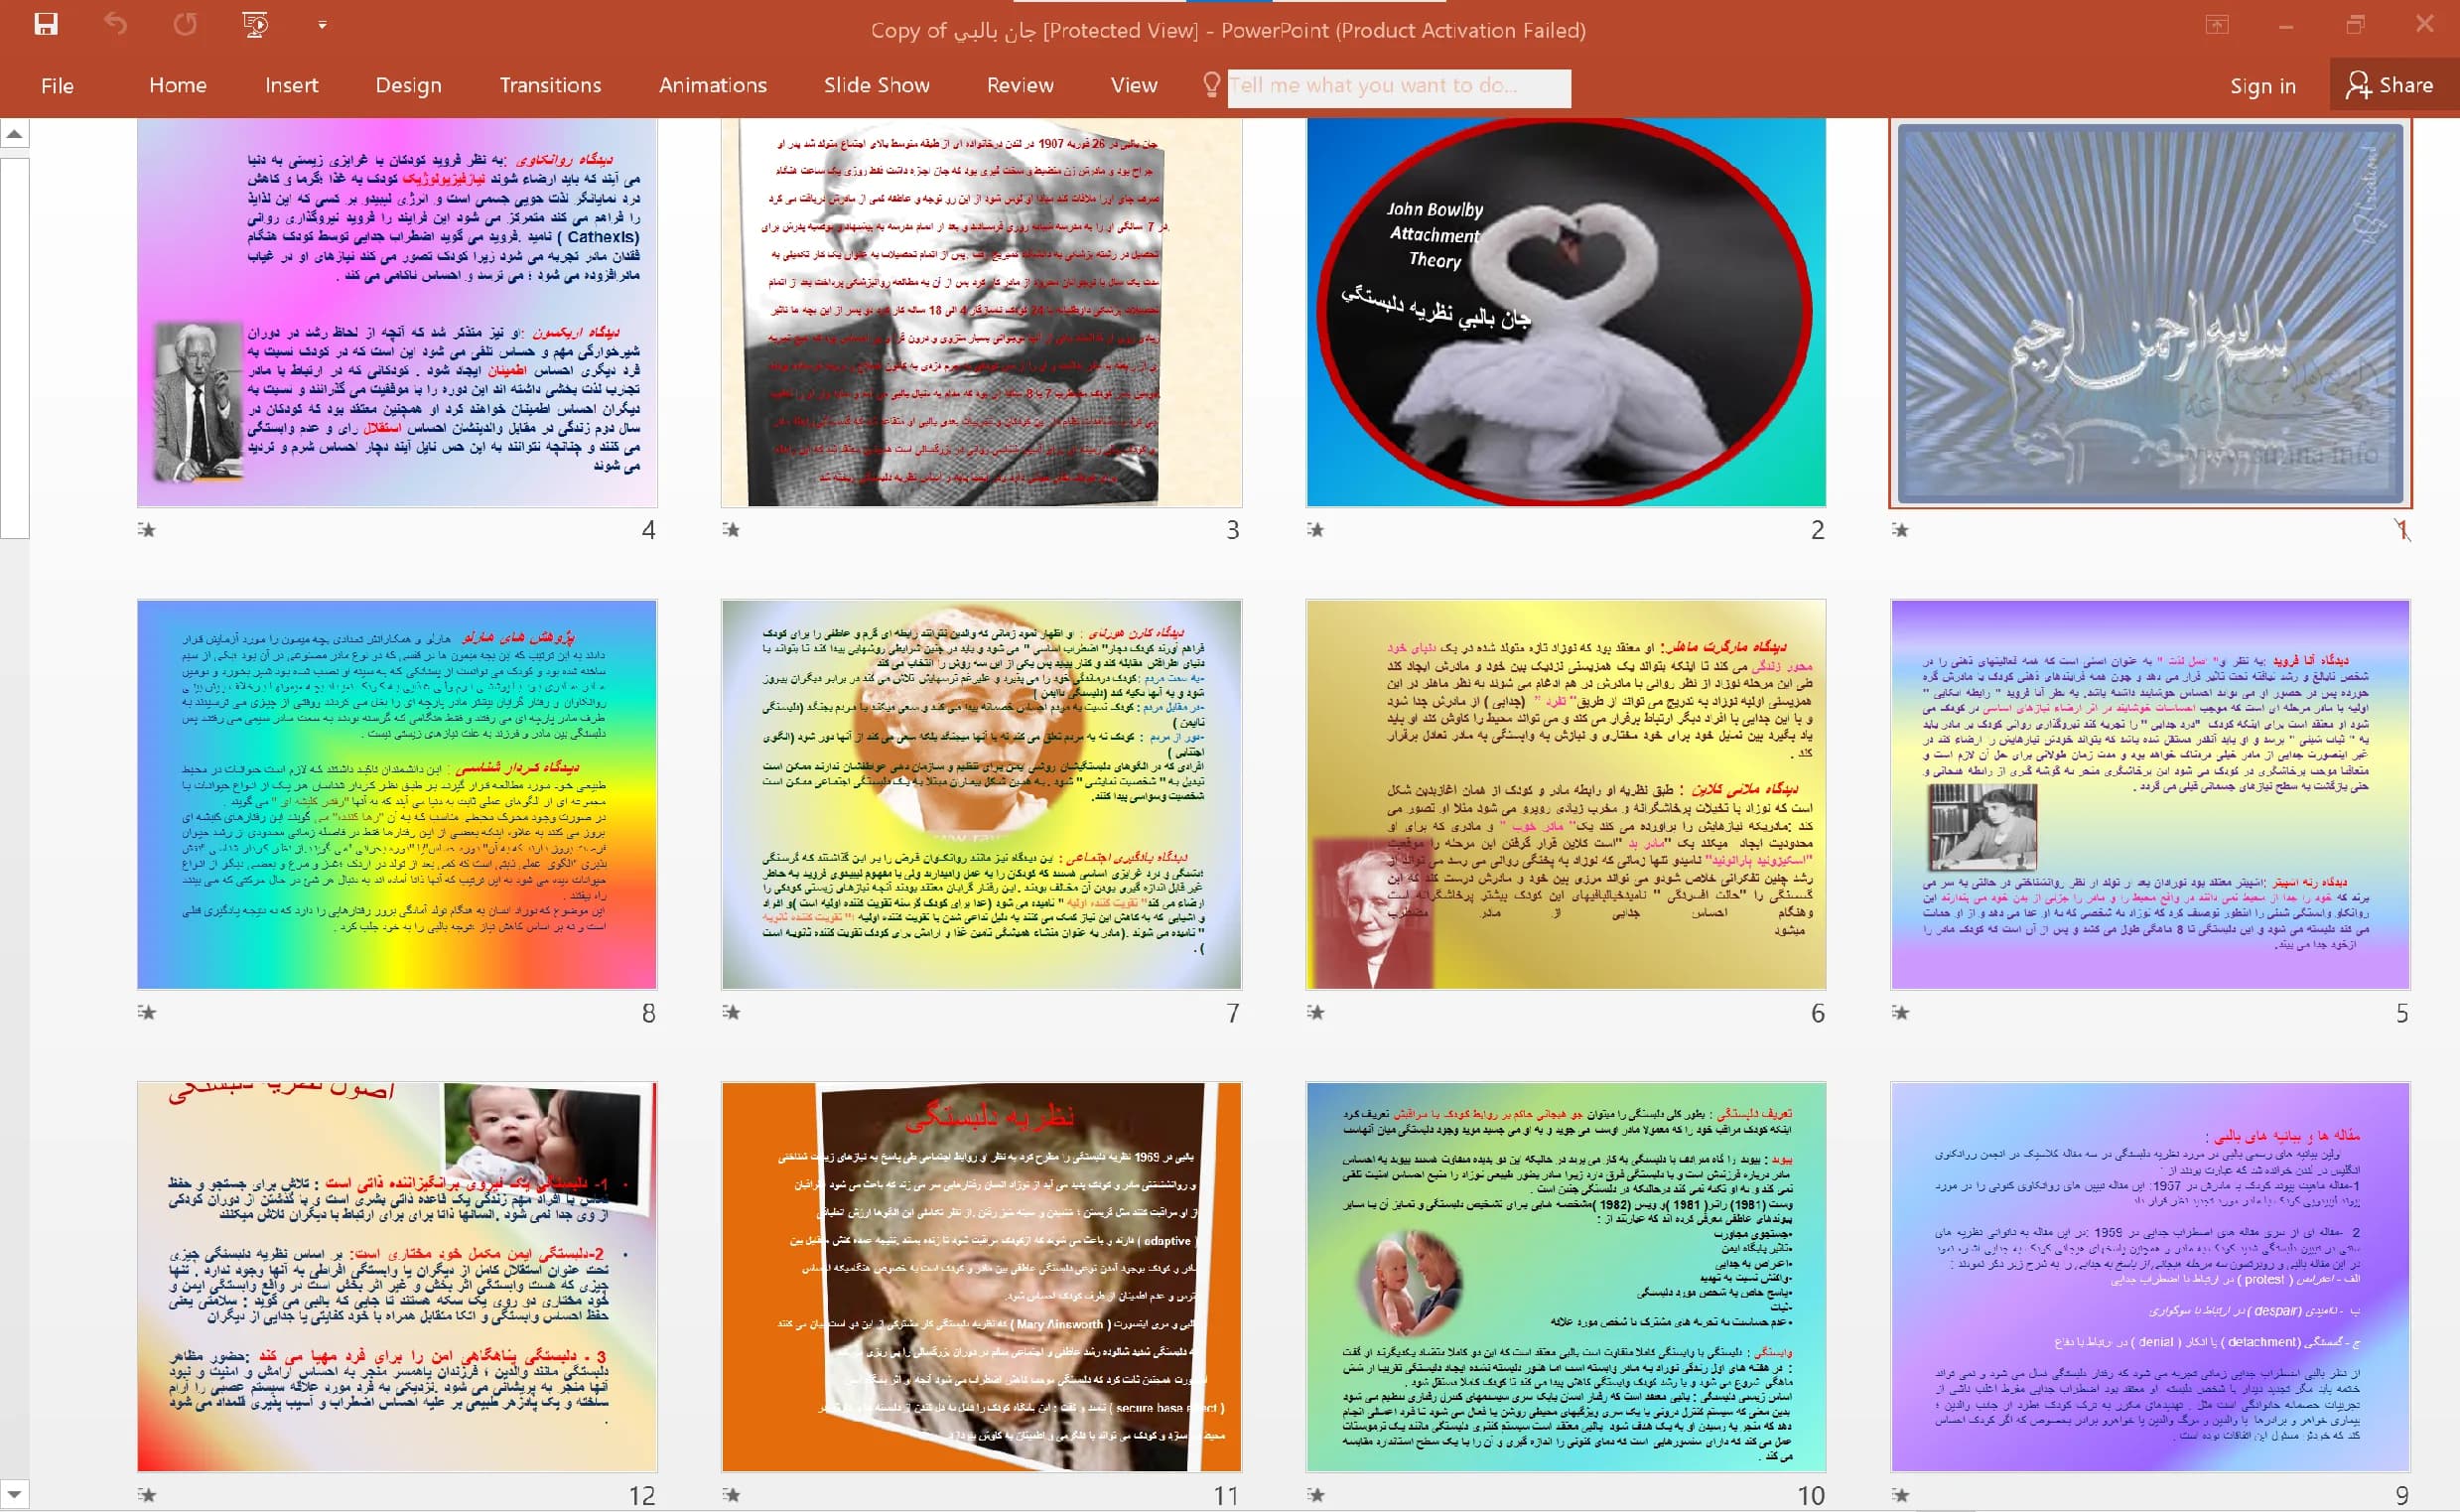Click the Redo/Repeat icon
The height and width of the screenshot is (1512, 2460).
[185, 24]
